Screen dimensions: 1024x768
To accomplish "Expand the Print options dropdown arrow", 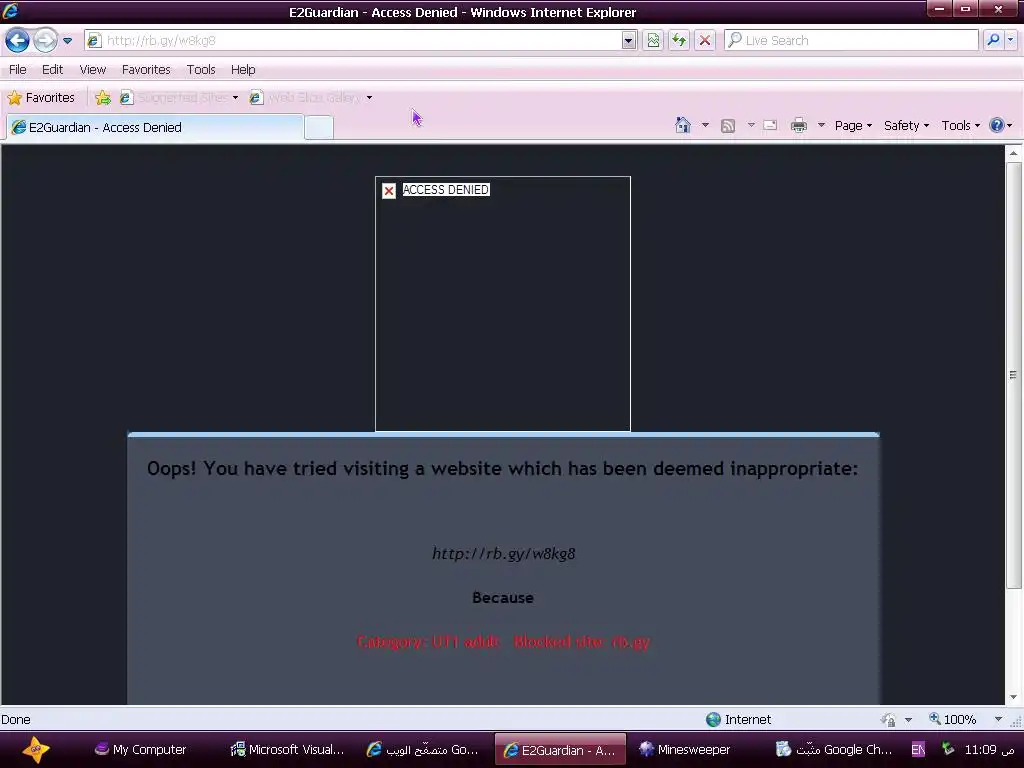I will coord(822,125).
